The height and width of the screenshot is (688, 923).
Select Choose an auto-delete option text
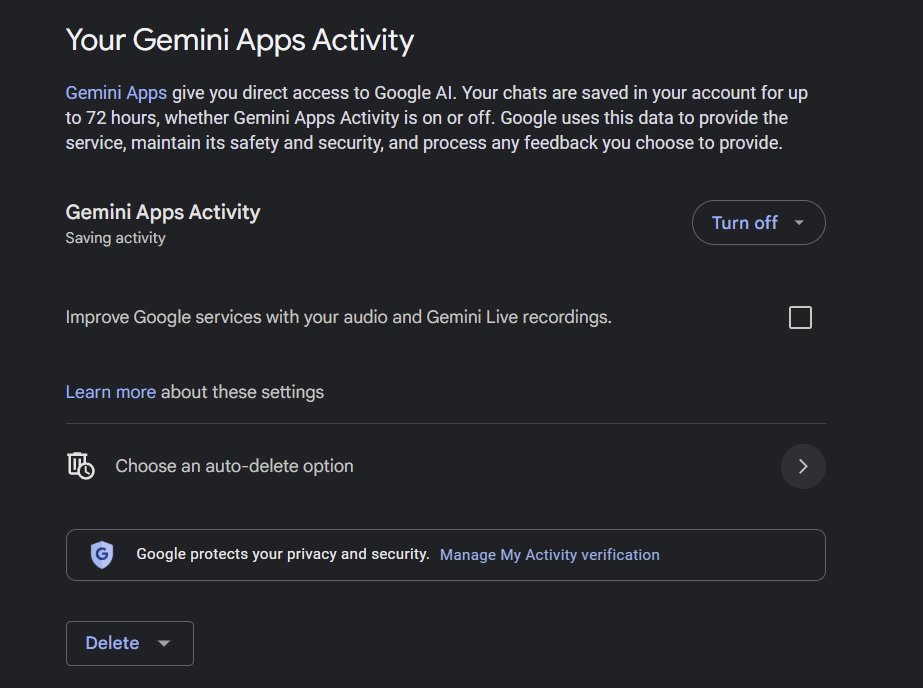tap(234, 466)
